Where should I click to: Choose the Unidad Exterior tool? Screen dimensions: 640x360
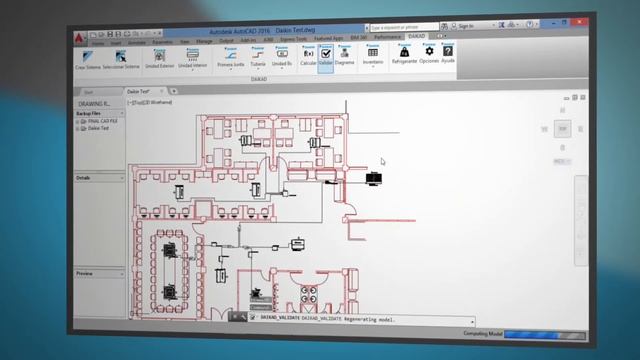click(x=159, y=59)
